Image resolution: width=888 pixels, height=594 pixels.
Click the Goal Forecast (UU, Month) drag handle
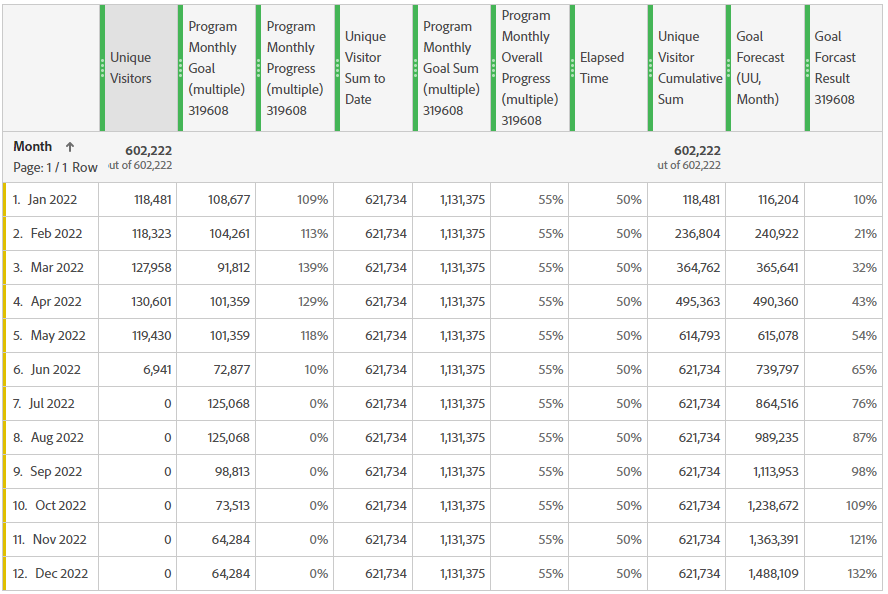pyautogui.click(x=729, y=68)
